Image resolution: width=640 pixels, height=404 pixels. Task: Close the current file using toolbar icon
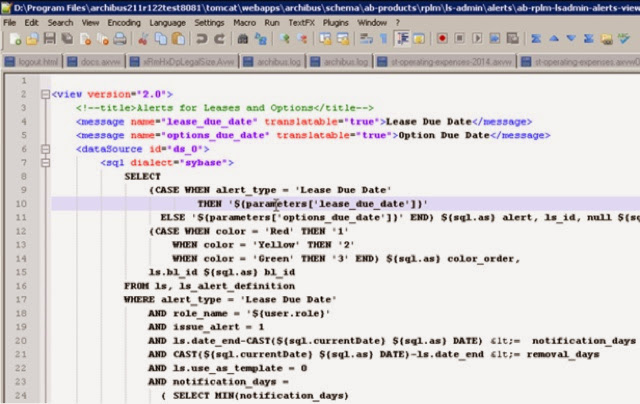point(85,39)
